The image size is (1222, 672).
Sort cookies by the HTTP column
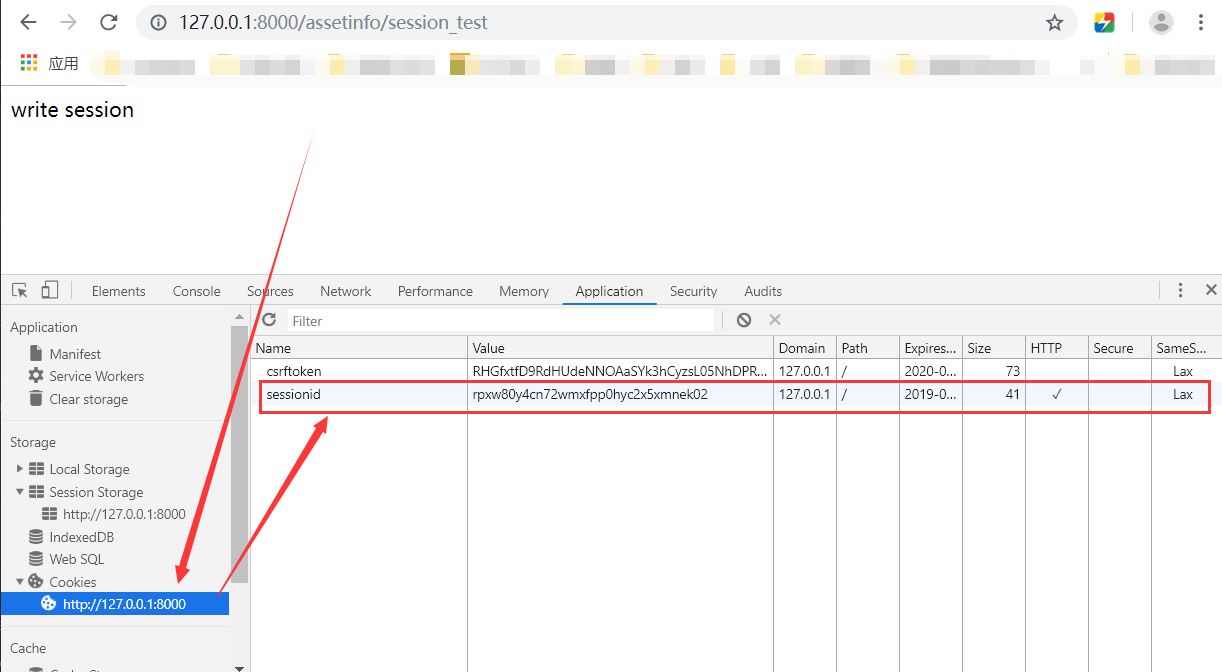pos(1056,348)
